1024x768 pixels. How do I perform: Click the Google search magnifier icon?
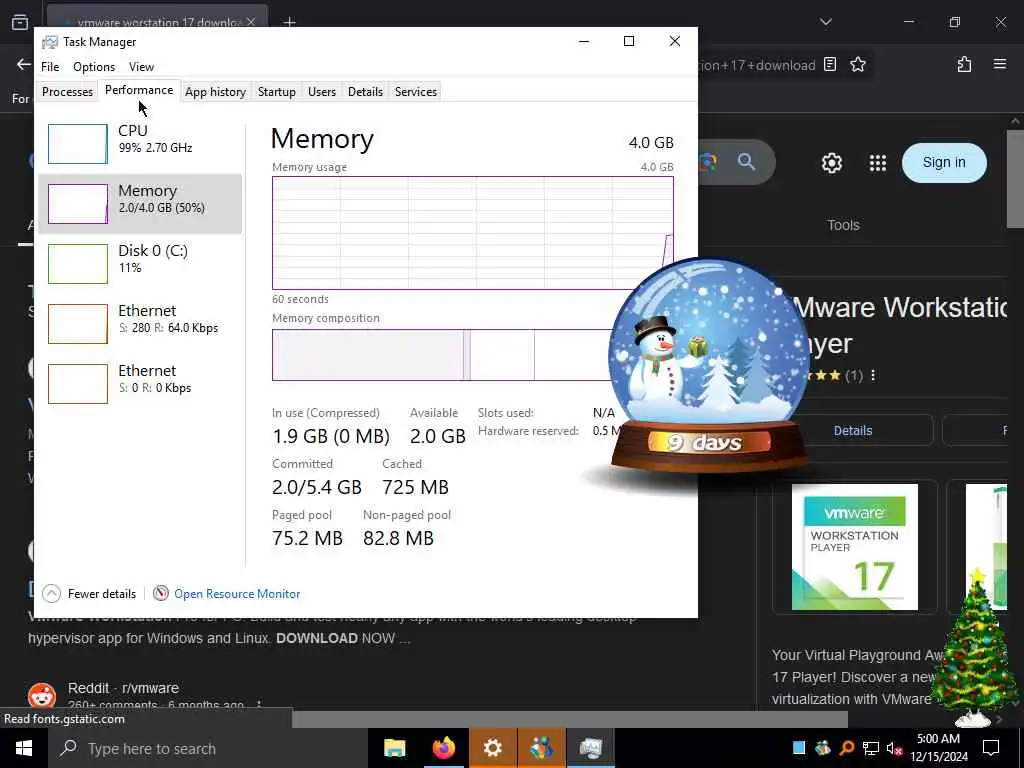pyautogui.click(x=746, y=161)
